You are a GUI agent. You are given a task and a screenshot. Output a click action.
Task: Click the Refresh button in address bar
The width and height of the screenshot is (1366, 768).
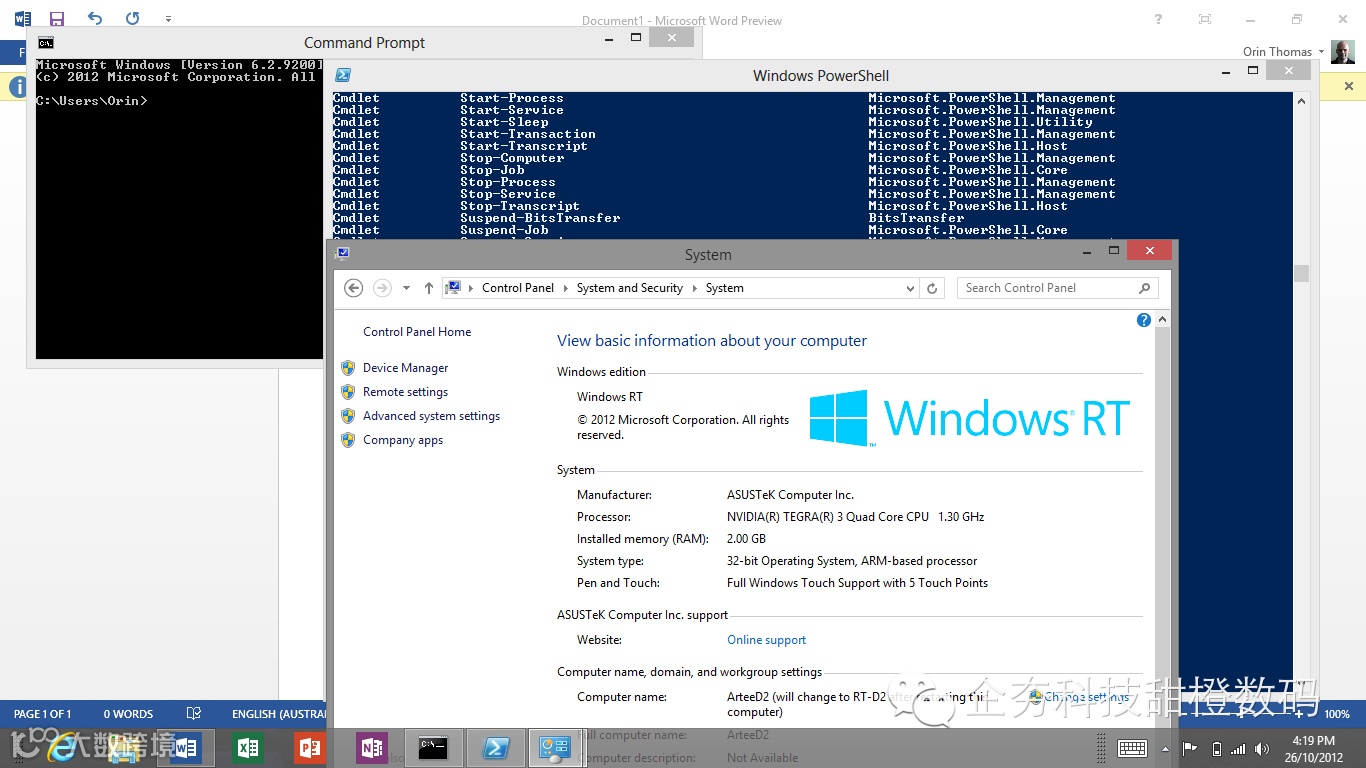coord(932,288)
